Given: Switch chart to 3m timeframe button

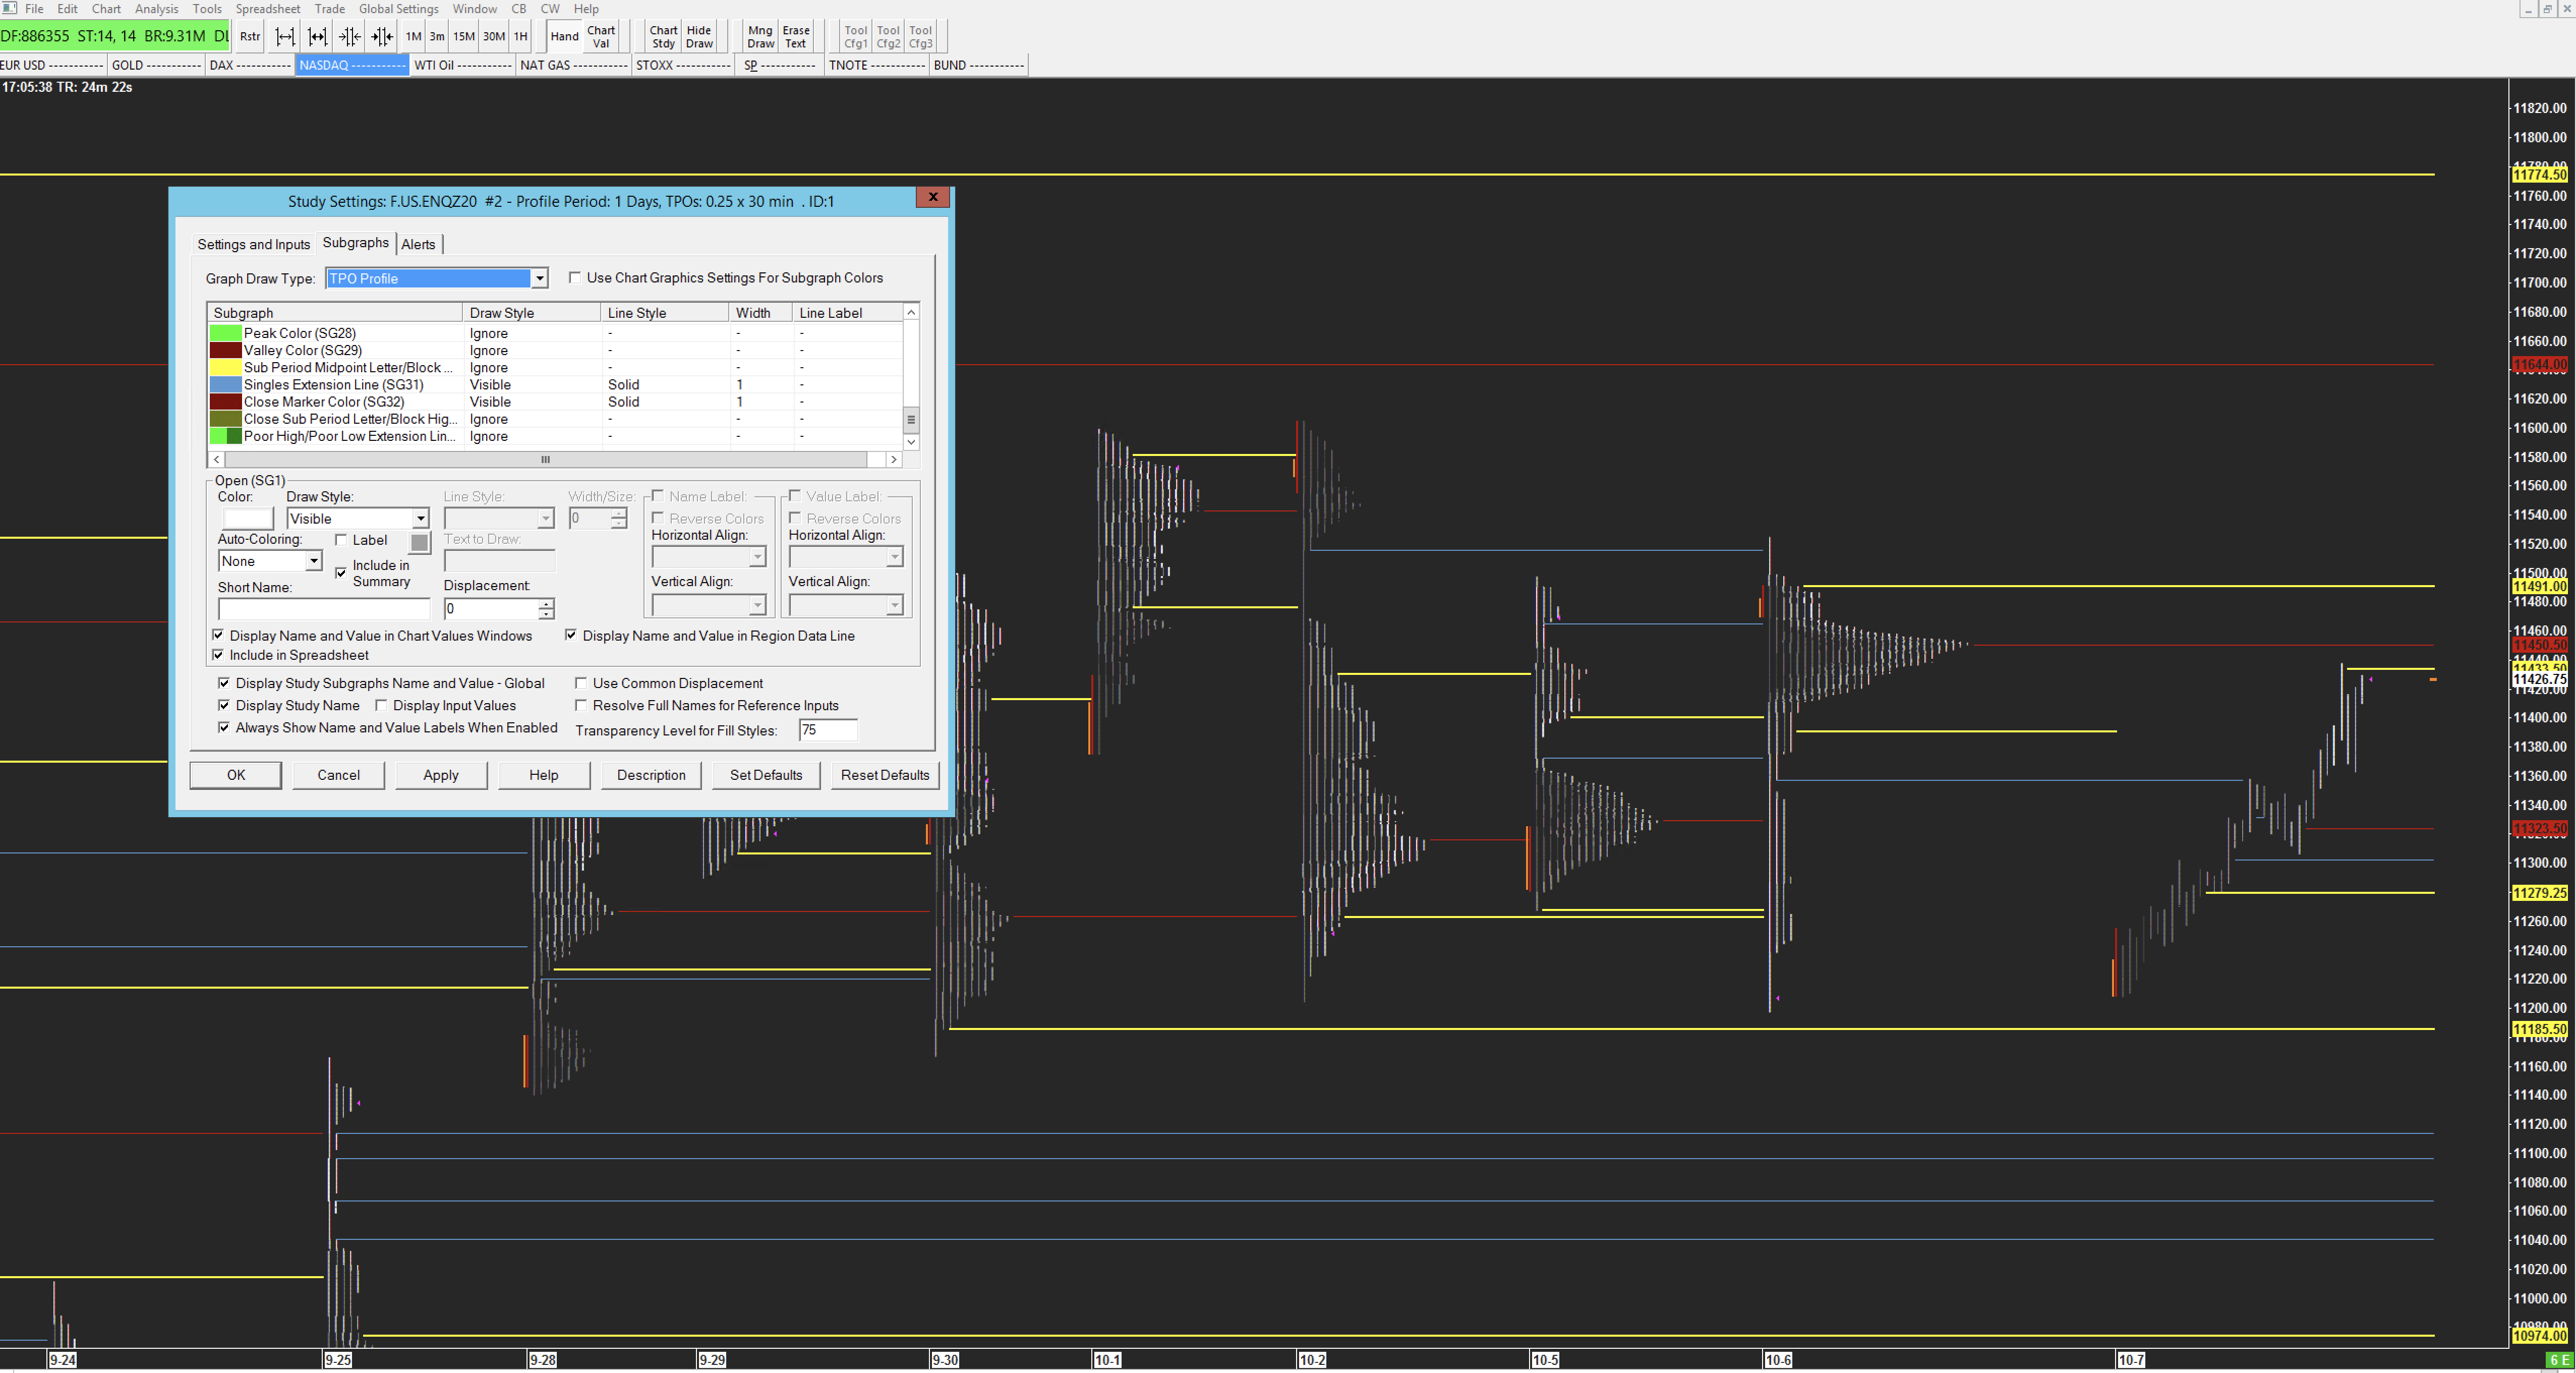Looking at the screenshot, I should point(437,36).
